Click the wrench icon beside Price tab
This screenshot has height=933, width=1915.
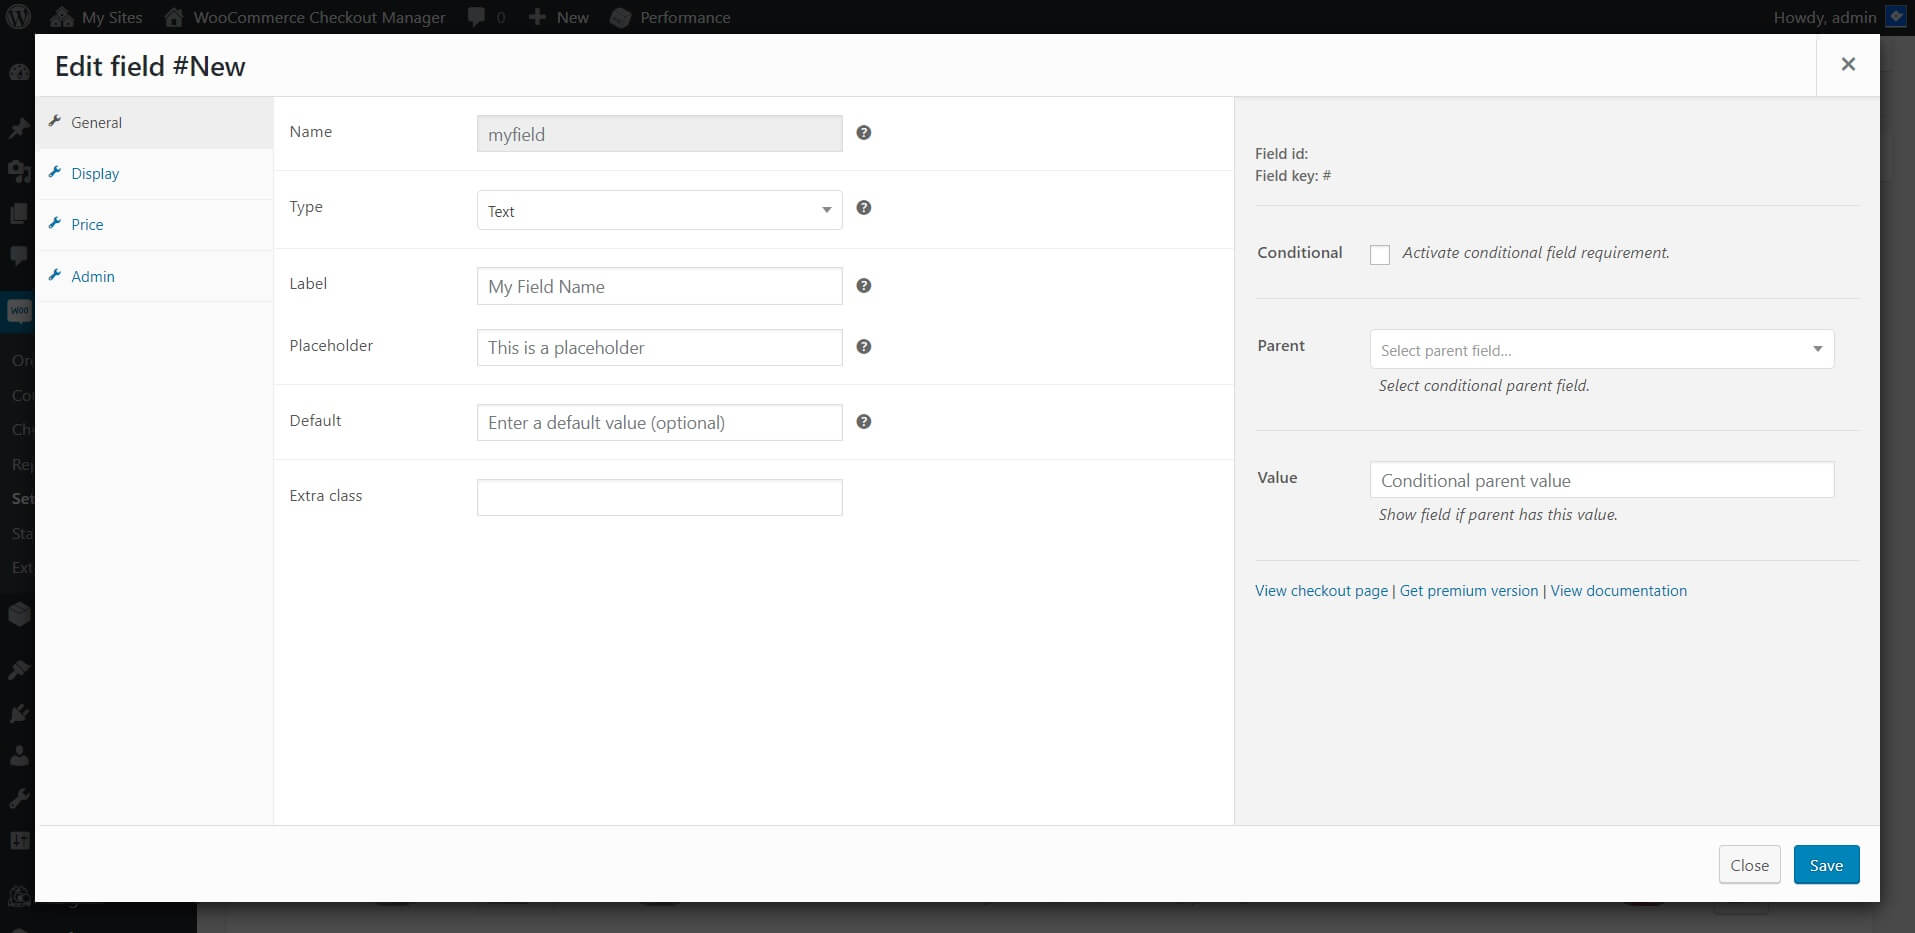coord(55,223)
